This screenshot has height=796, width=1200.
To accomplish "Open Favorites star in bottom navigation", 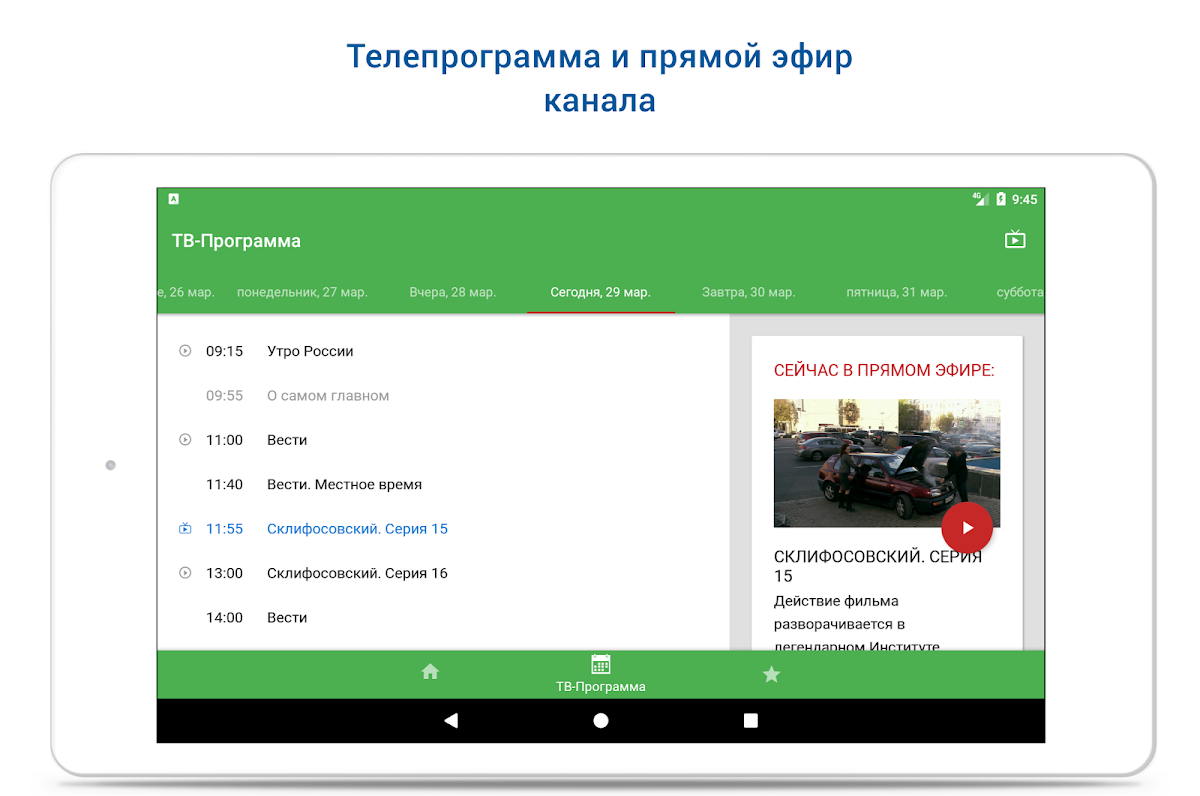I will (x=771, y=675).
